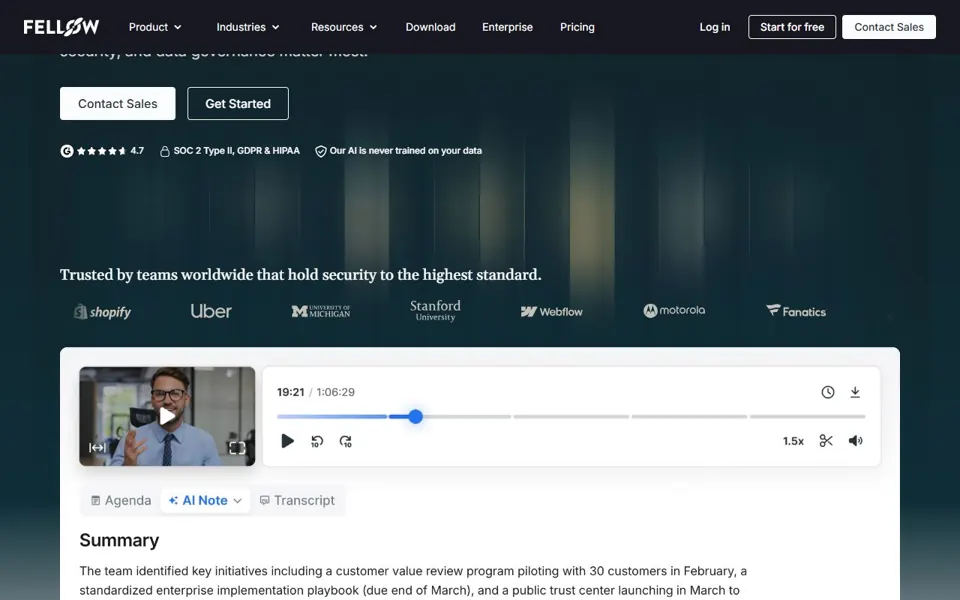Viewport: 960px width, 600px height.
Task: Switch to the Agenda tab
Action: click(121, 500)
